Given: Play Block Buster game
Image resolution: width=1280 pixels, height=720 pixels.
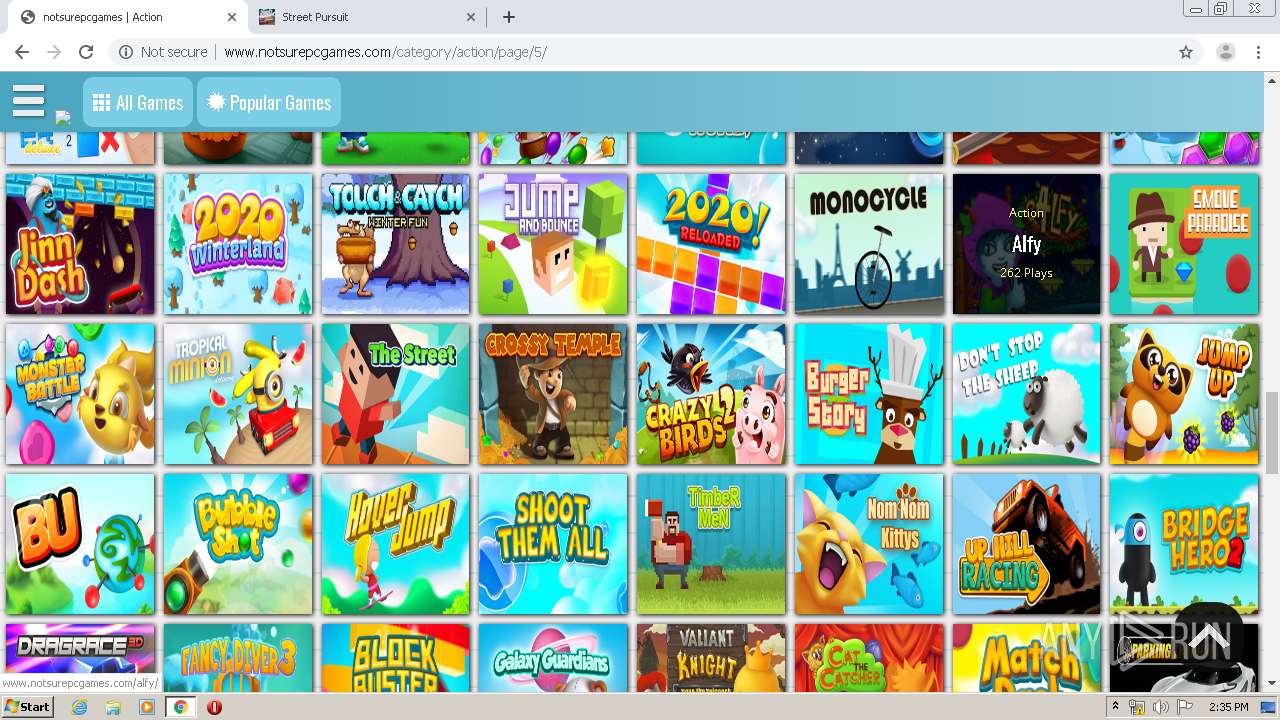Looking at the screenshot, I should pos(396,658).
